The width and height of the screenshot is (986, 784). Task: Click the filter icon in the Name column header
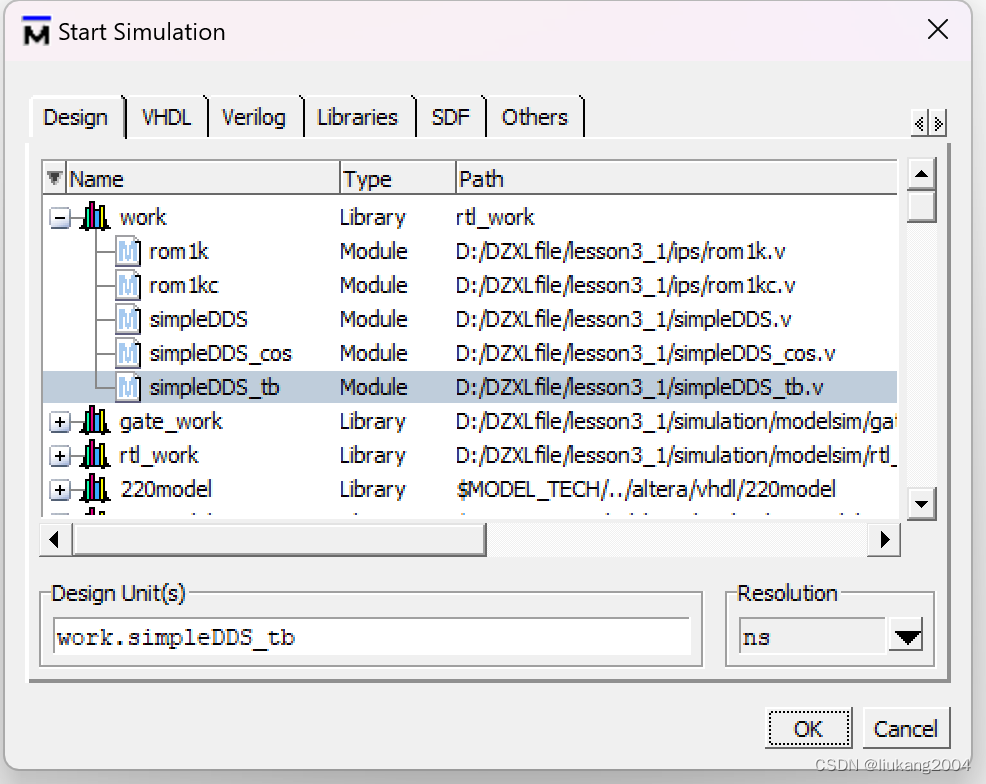[x=53, y=177]
